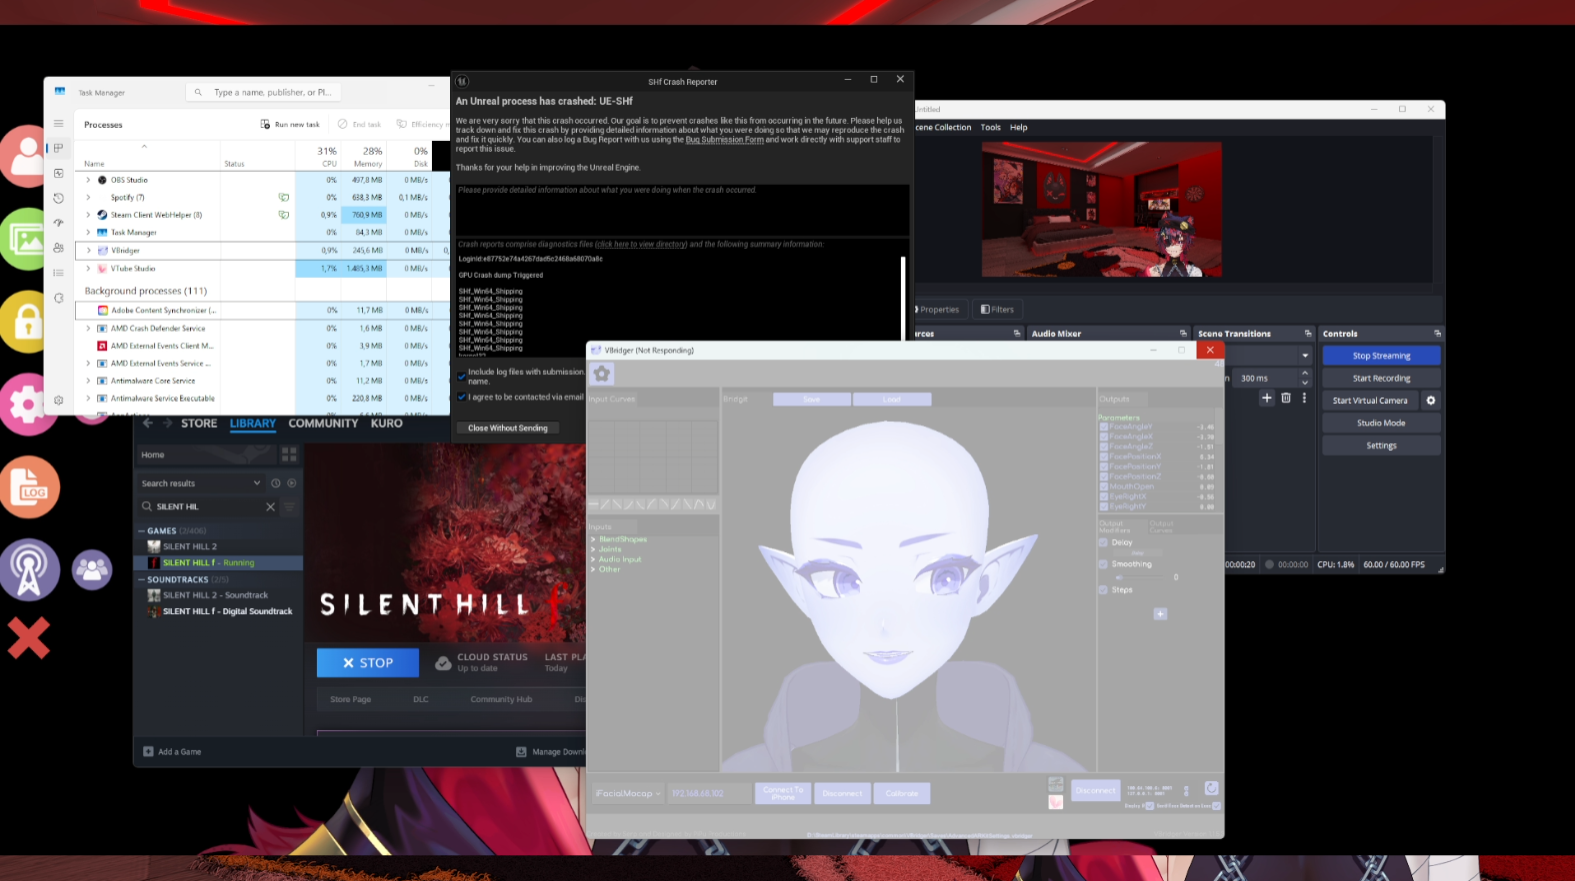Collapse the GAMES category in Steam library
The height and width of the screenshot is (881, 1575).
click(x=141, y=531)
